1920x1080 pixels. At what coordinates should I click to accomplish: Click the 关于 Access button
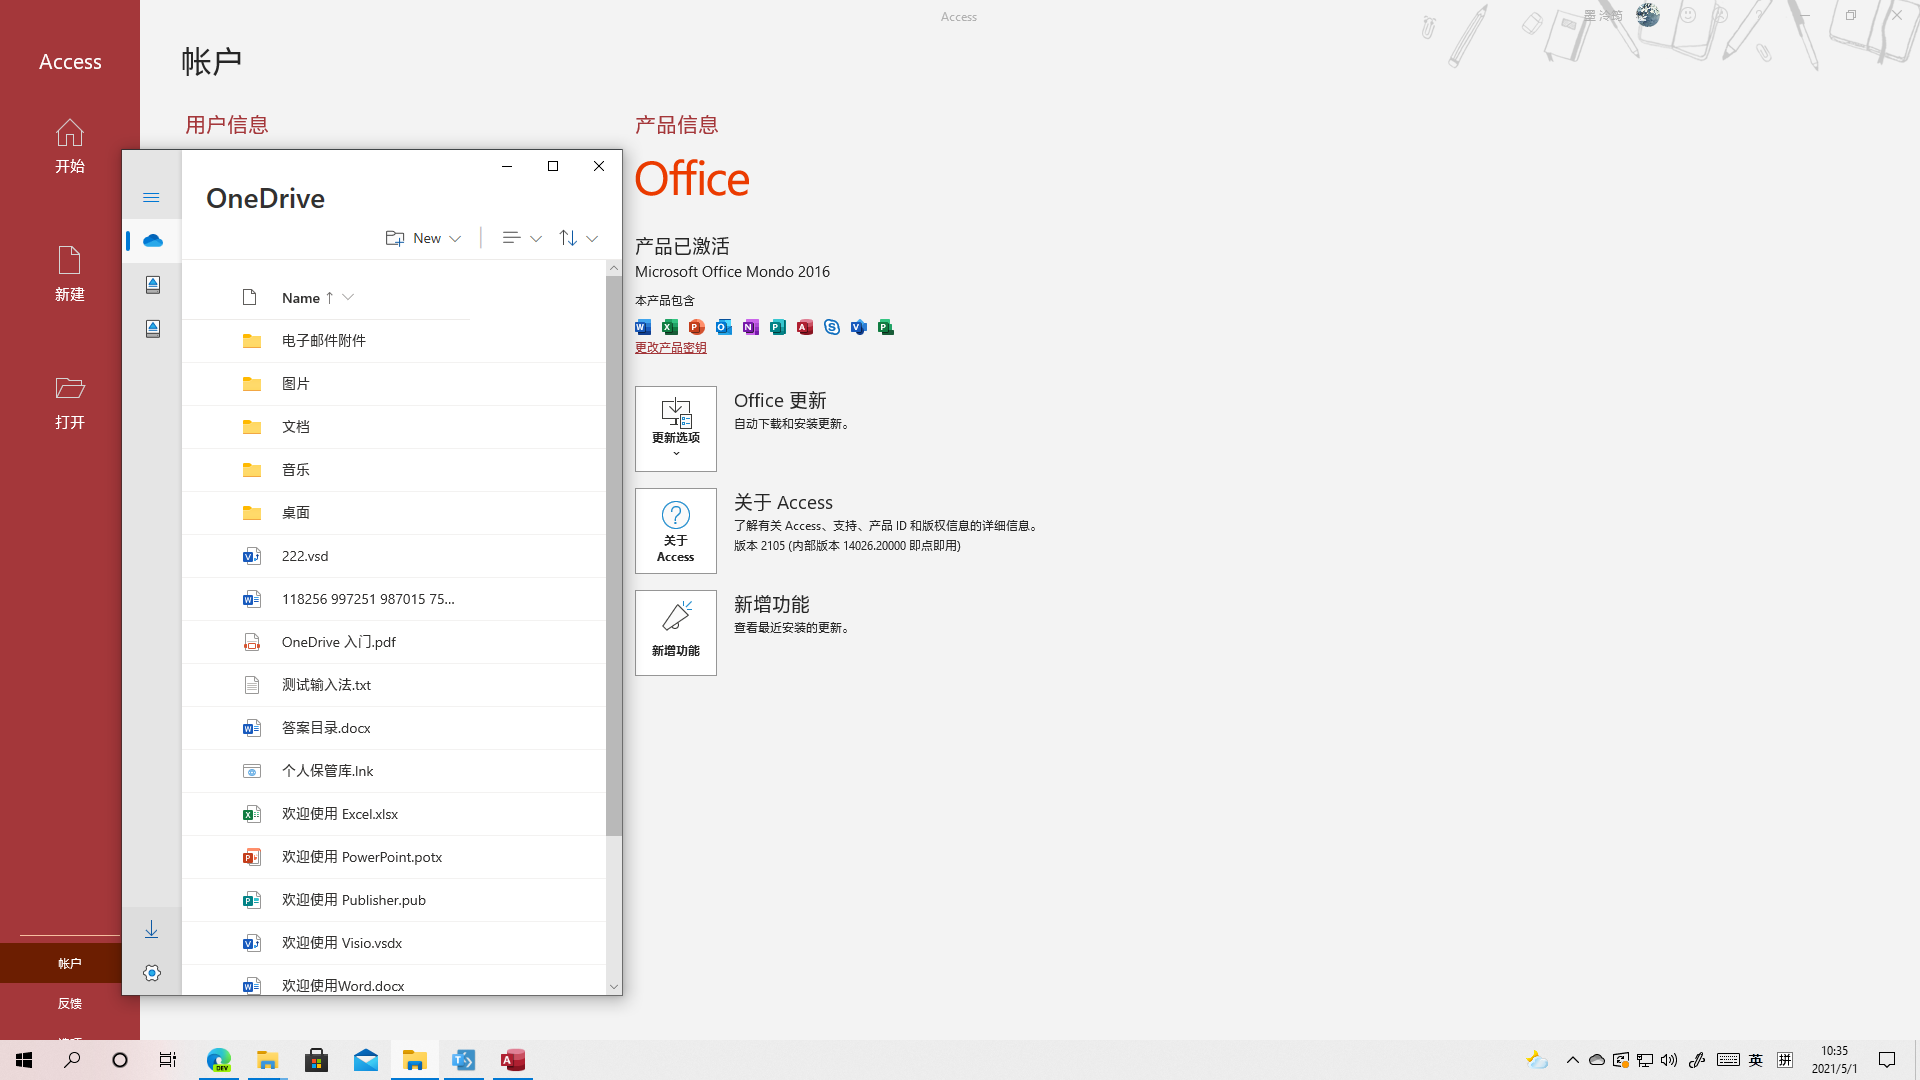[676, 531]
